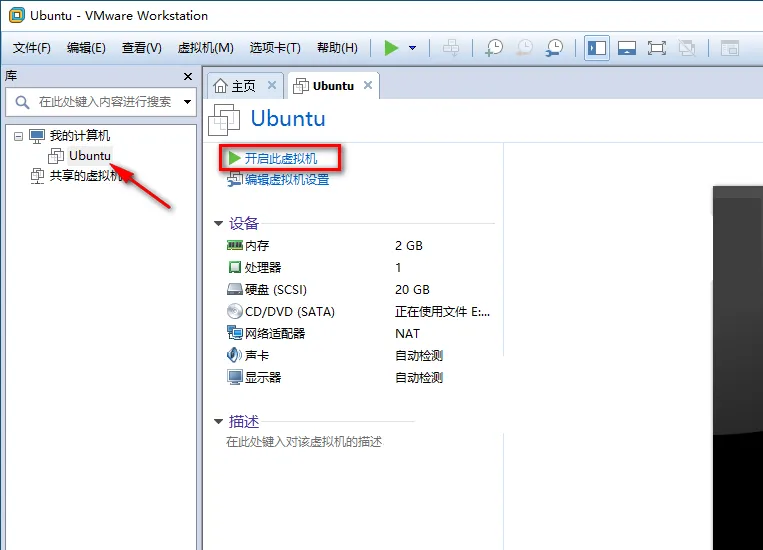Click the console view toolbar icon
763x550 pixels.
[730, 48]
